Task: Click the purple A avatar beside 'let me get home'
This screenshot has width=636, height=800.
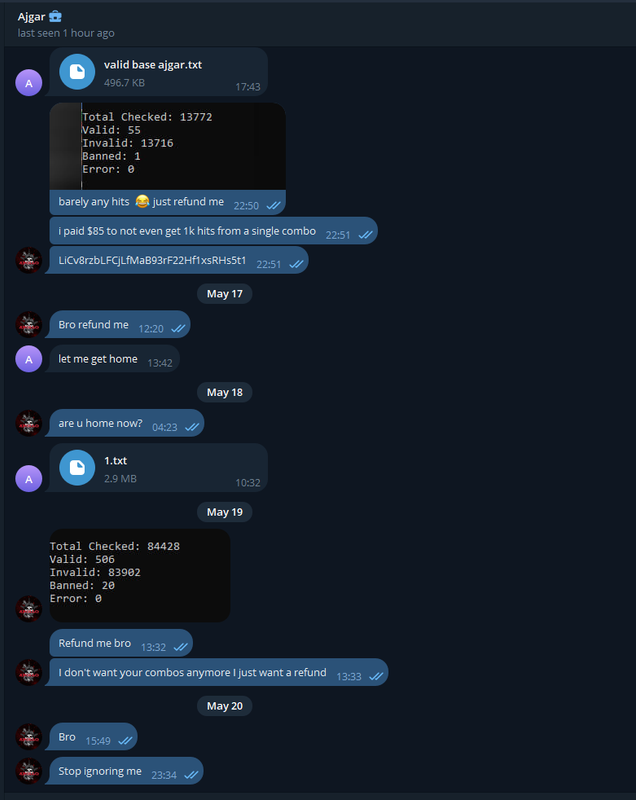Action: point(29,359)
